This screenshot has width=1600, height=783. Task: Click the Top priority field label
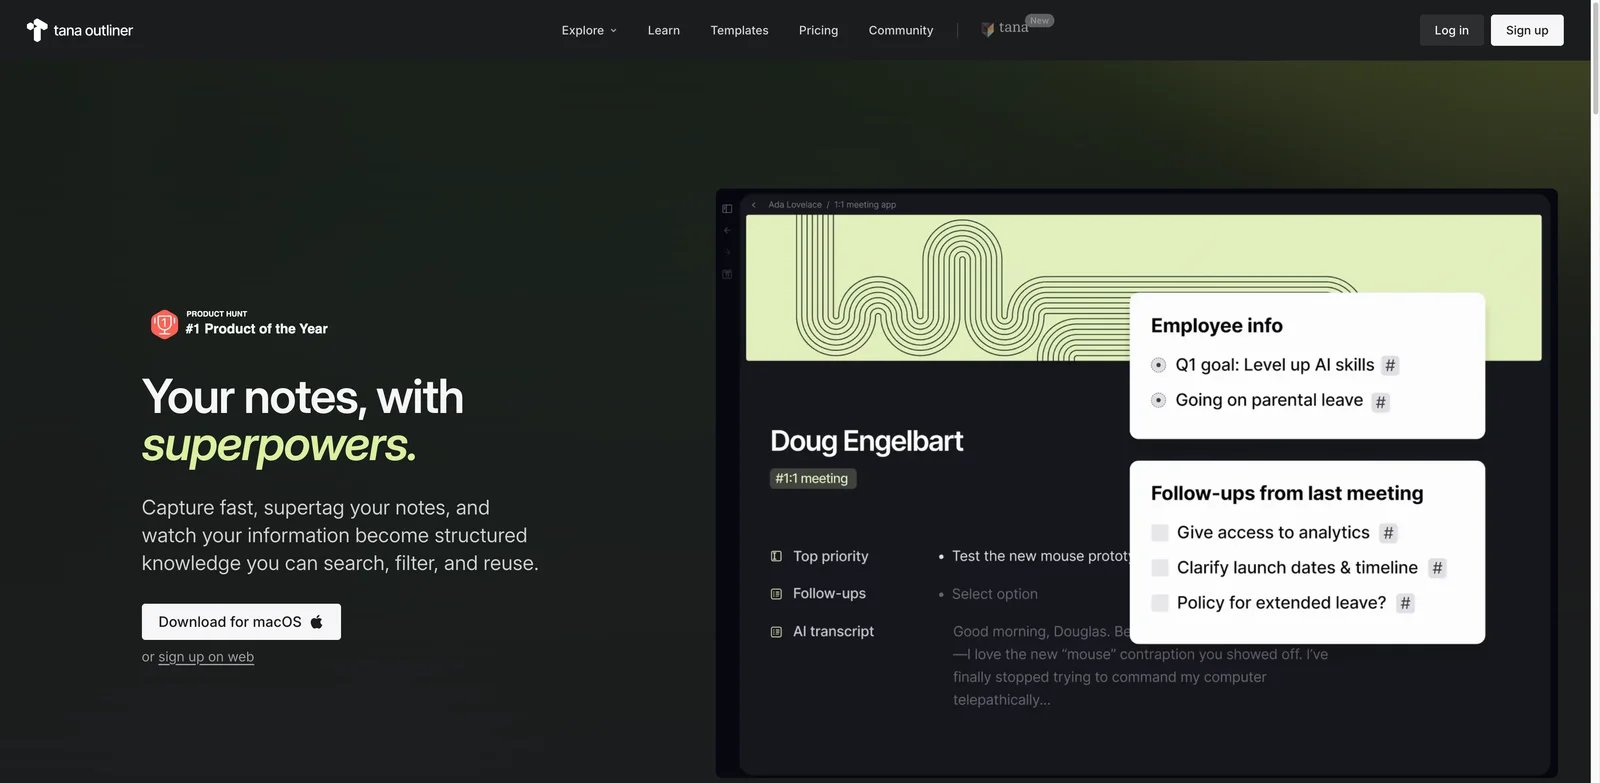click(x=831, y=556)
